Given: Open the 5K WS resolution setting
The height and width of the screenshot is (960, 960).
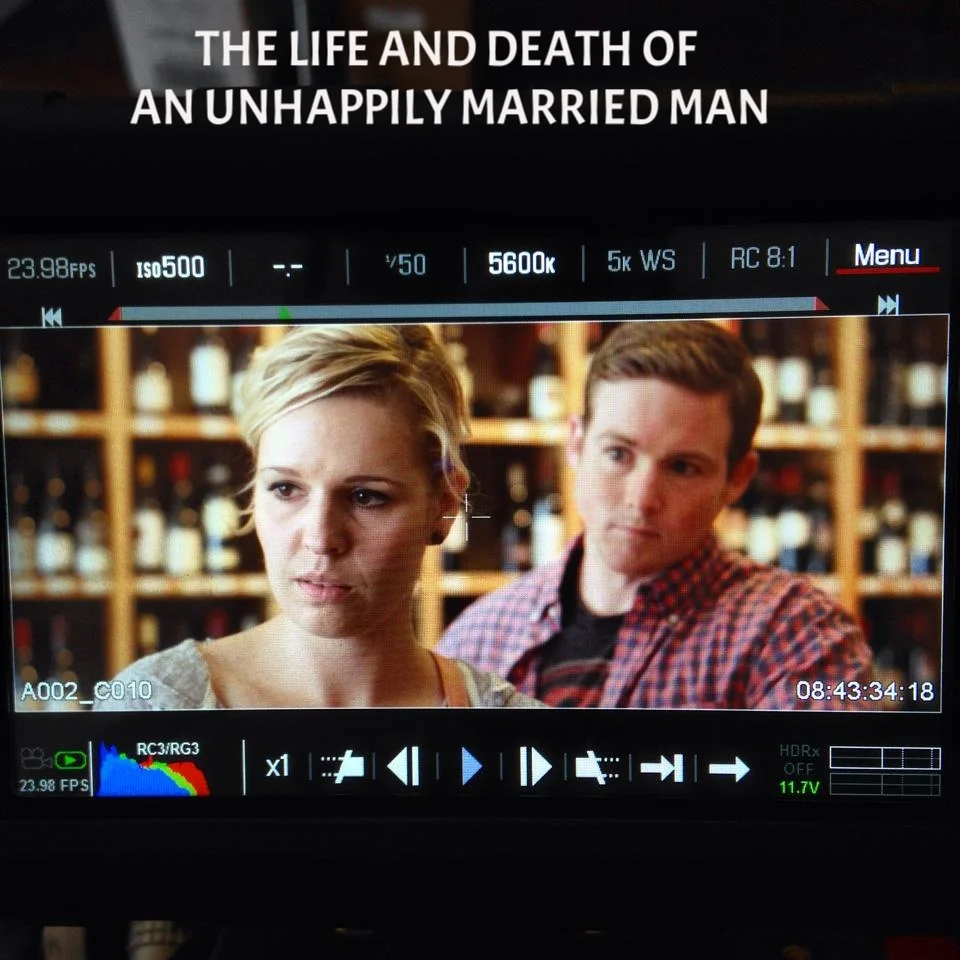Looking at the screenshot, I should click(641, 261).
